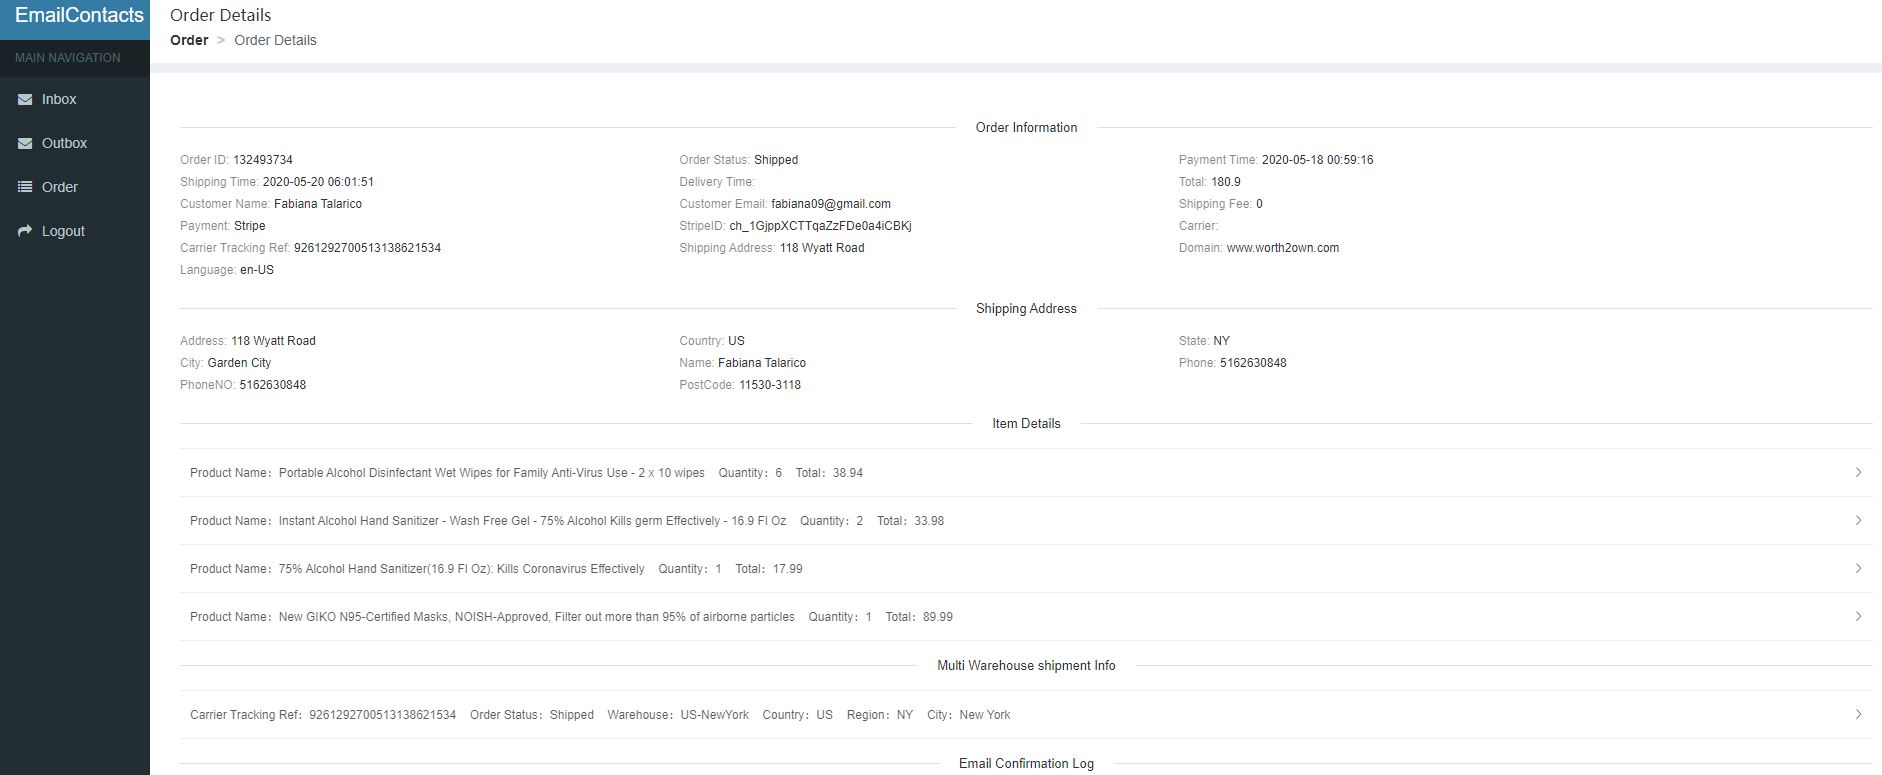Viewport: 1882px width, 775px height.
Task: Click the Logout arrow icon
Action: [x=25, y=231]
